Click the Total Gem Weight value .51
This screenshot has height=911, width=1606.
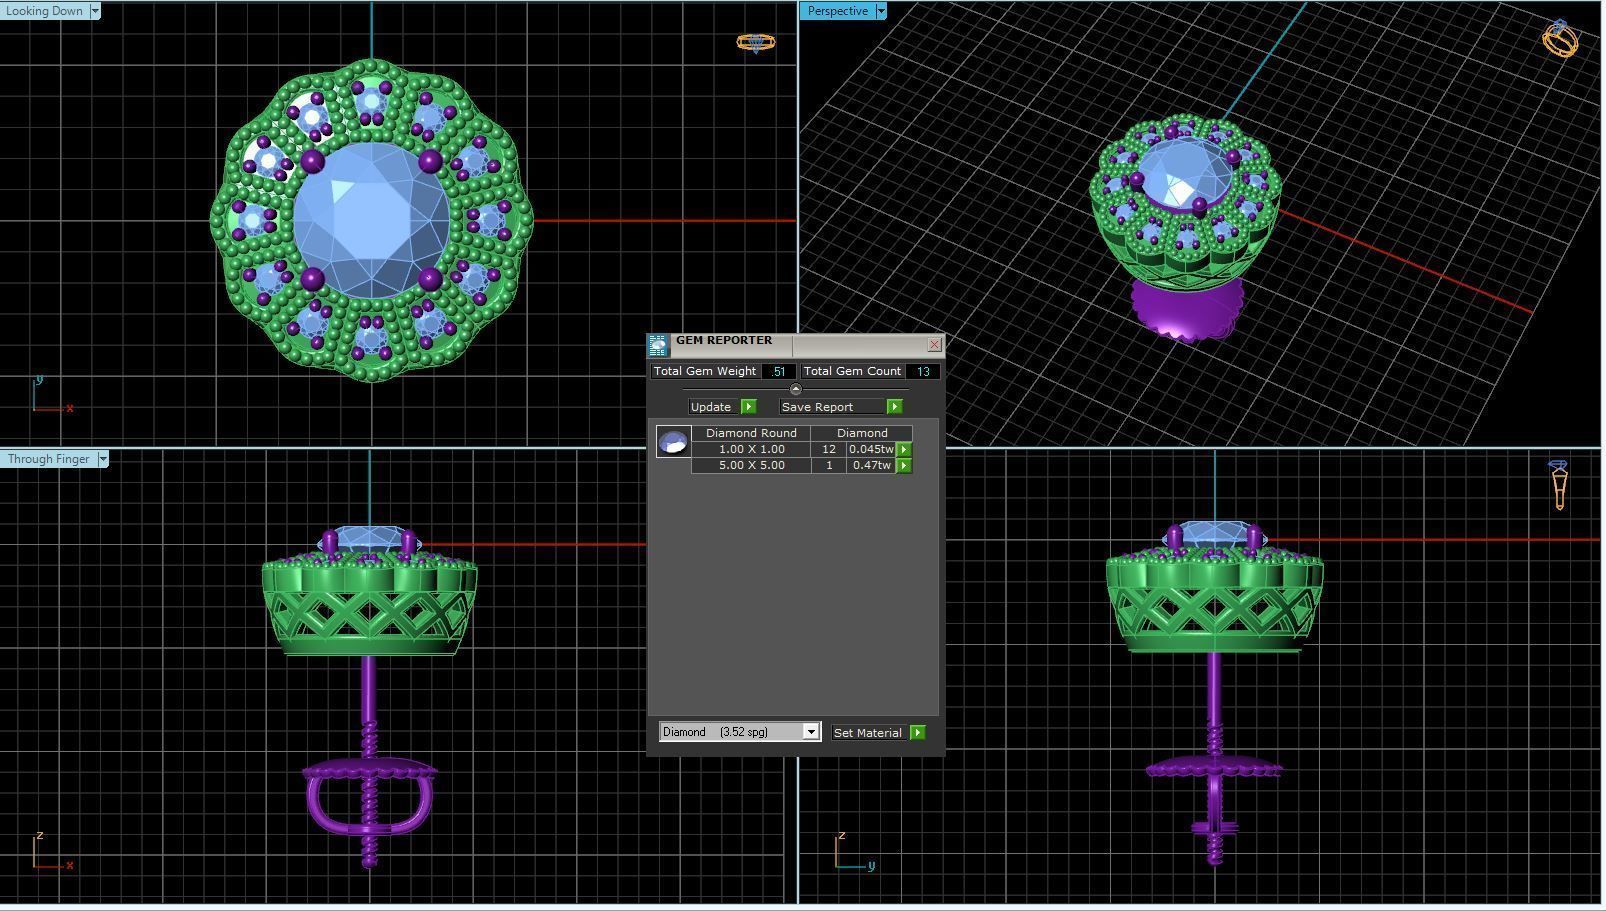(x=778, y=371)
